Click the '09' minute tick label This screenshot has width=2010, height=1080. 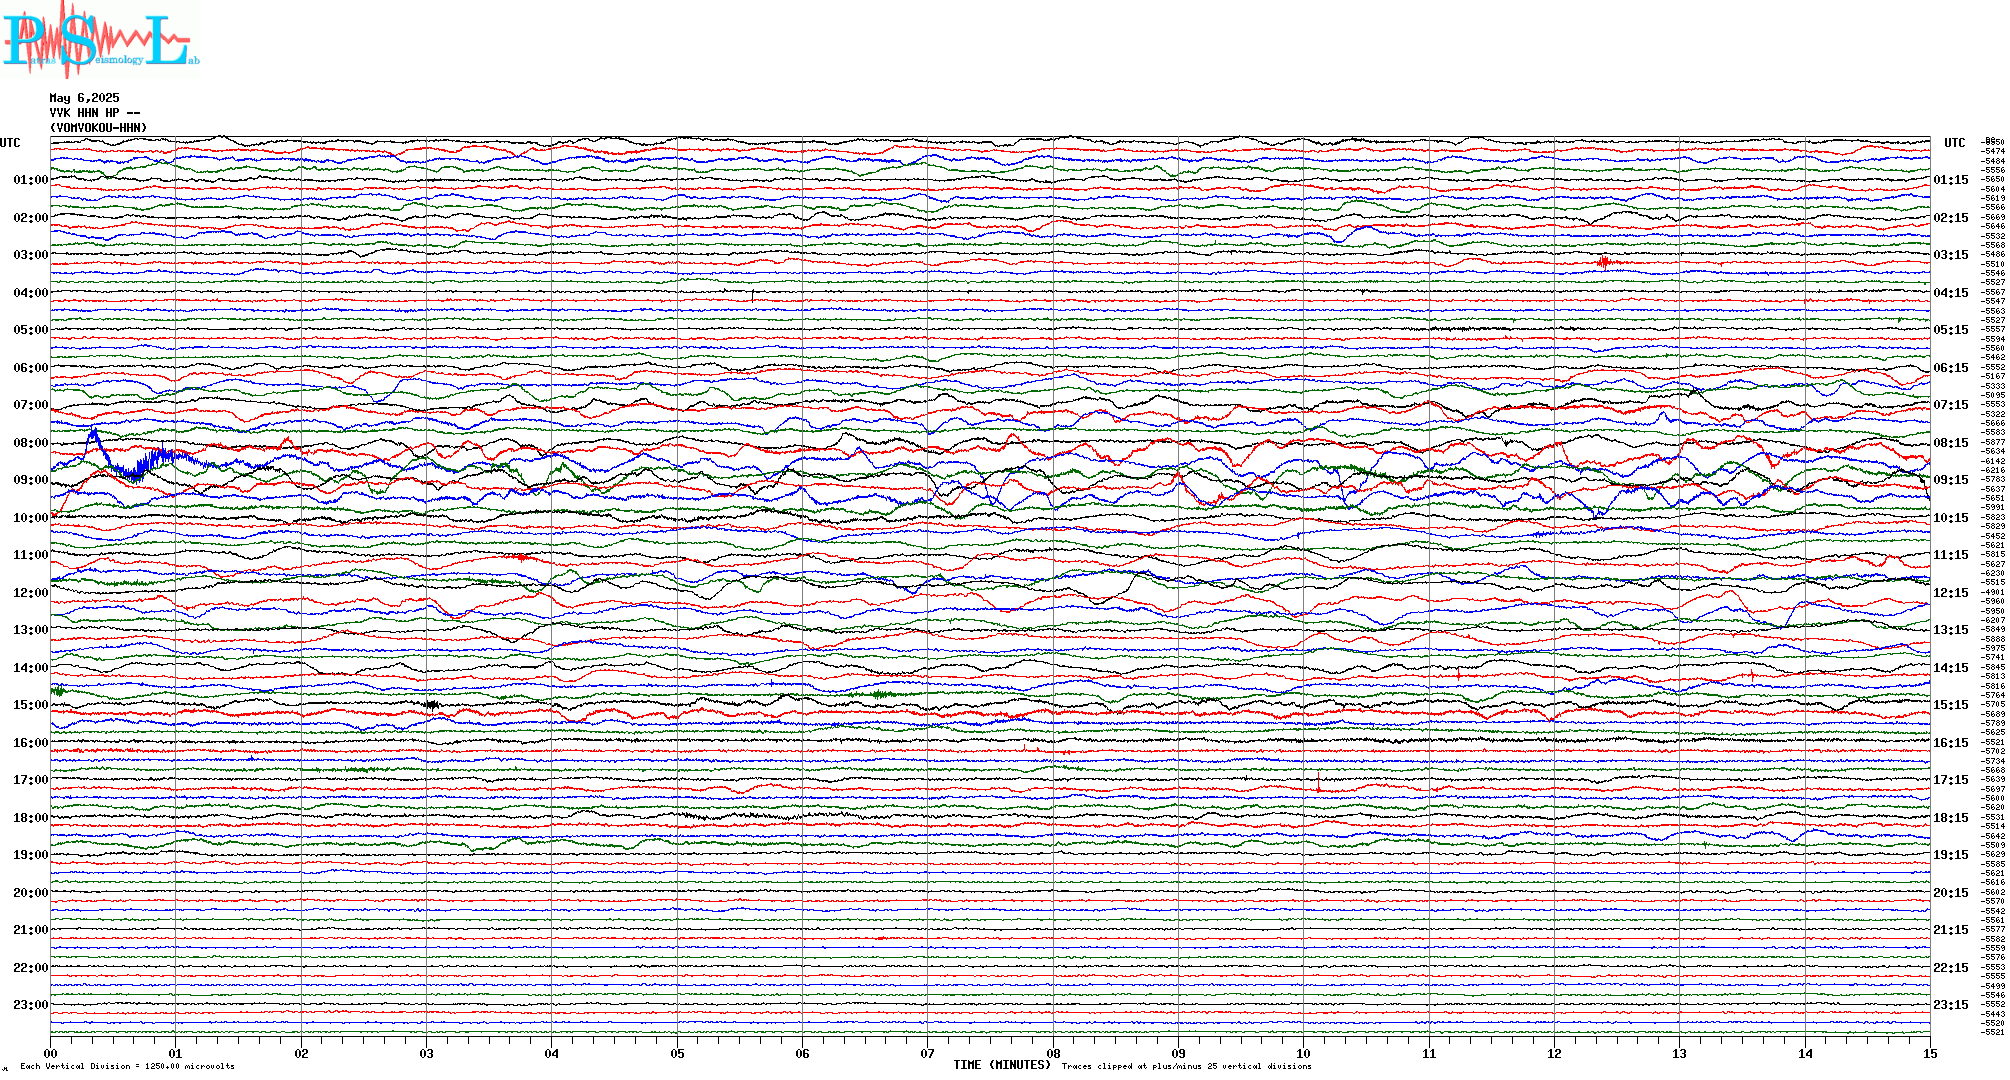point(1179,1053)
